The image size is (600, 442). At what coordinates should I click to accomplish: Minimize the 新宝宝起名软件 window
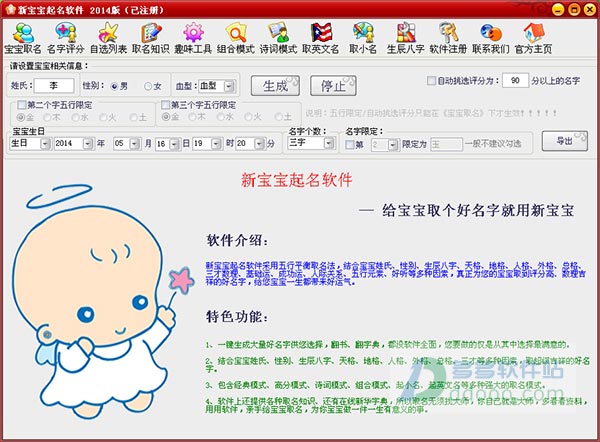pos(558,9)
